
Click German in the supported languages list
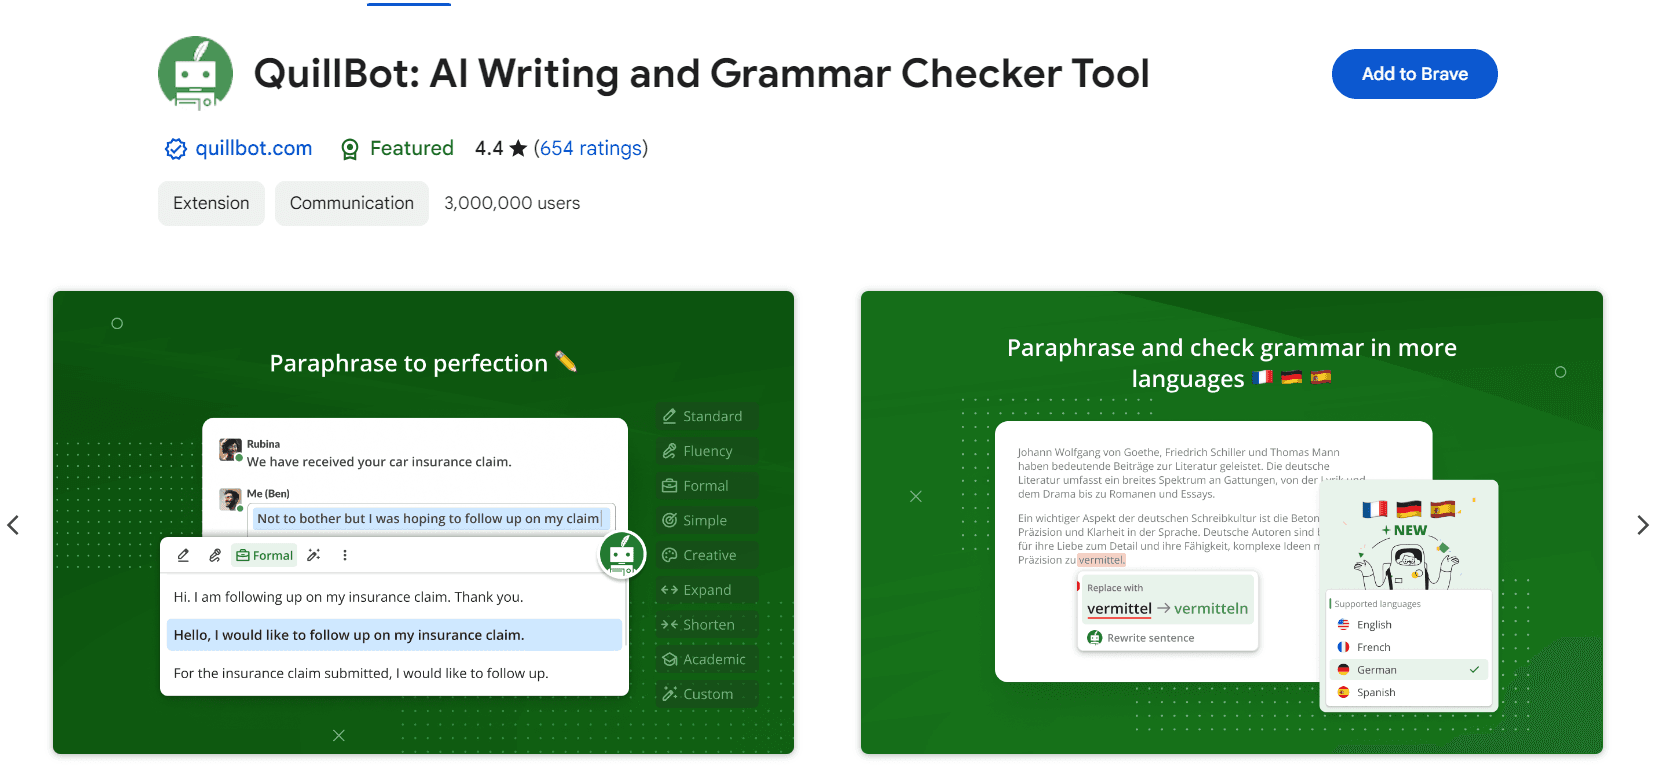pos(1409,670)
